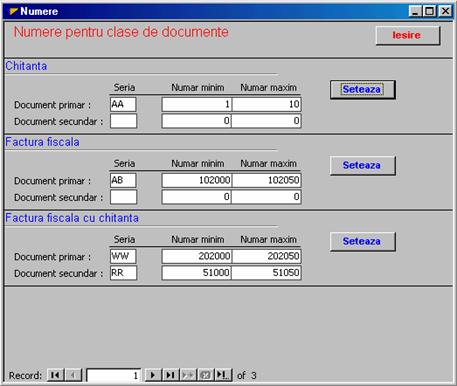The width and height of the screenshot is (457, 386).
Task: Click Seteaza in the Chitanta section
Action: click(x=363, y=89)
